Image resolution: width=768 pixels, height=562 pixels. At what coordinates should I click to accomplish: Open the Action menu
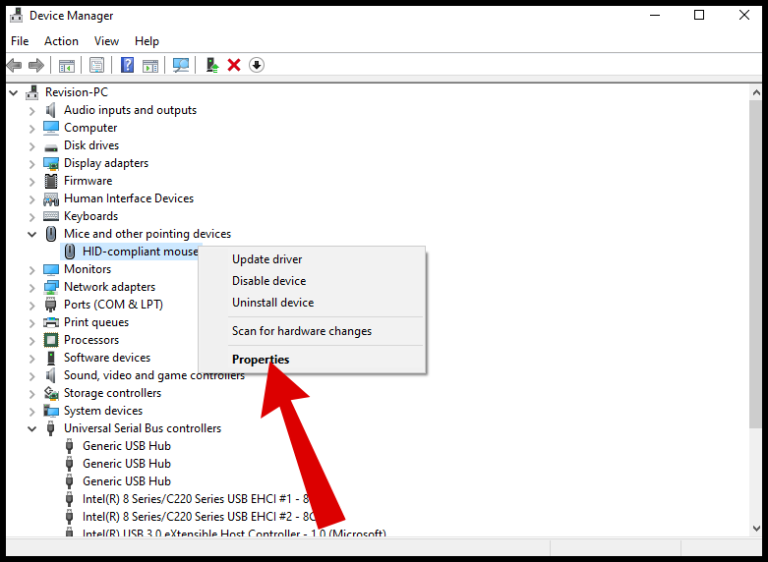pyautogui.click(x=61, y=41)
